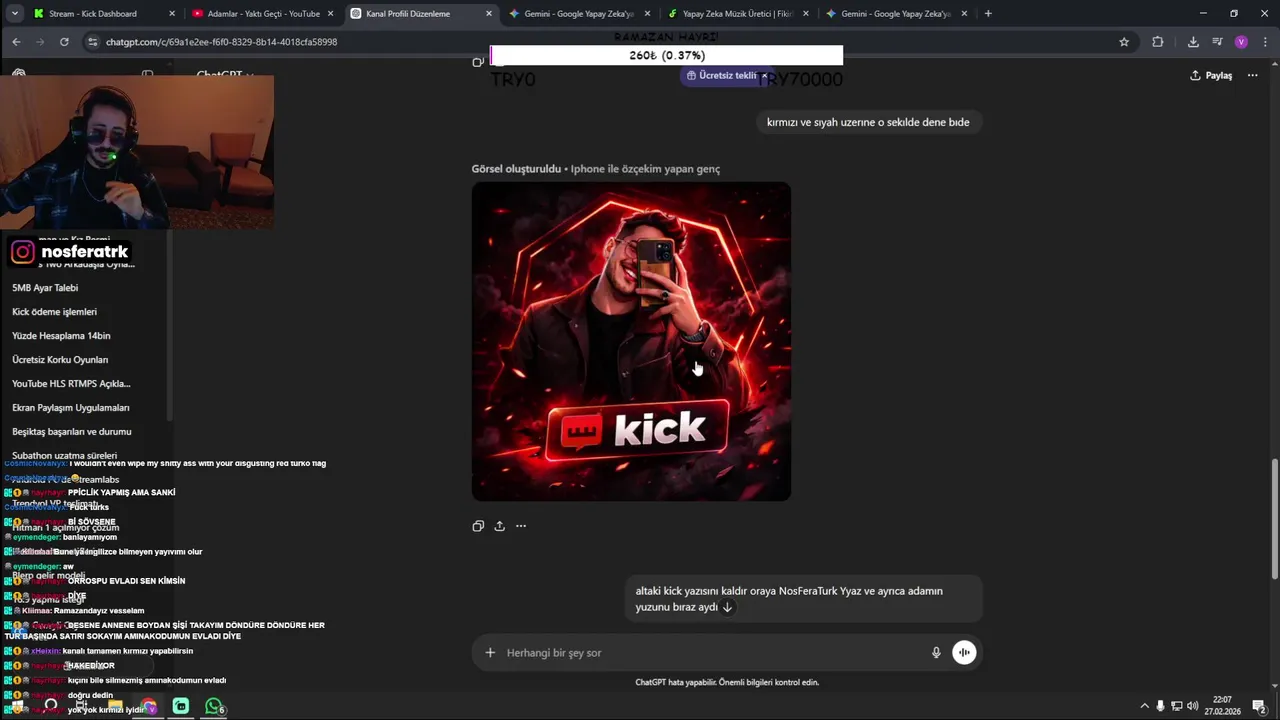Start dictation with the microphone icon
The image size is (1280, 720).
(936, 653)
